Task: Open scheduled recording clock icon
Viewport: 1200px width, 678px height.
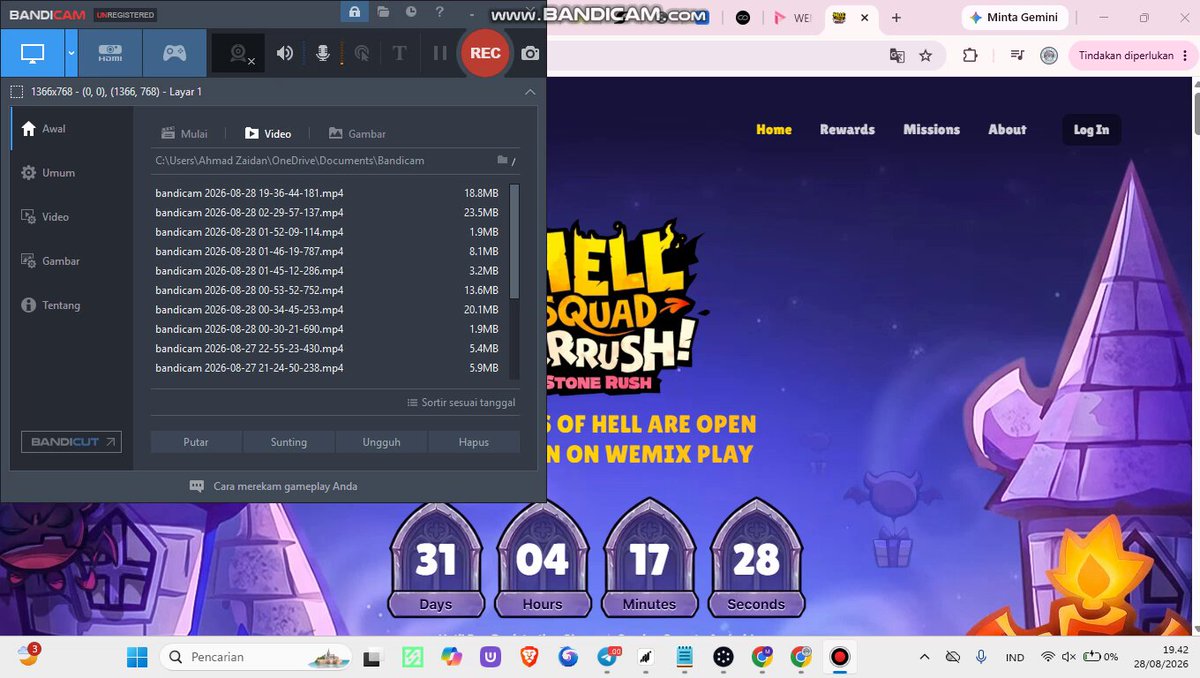Action: pyautogui.click(x=412, y=12)
